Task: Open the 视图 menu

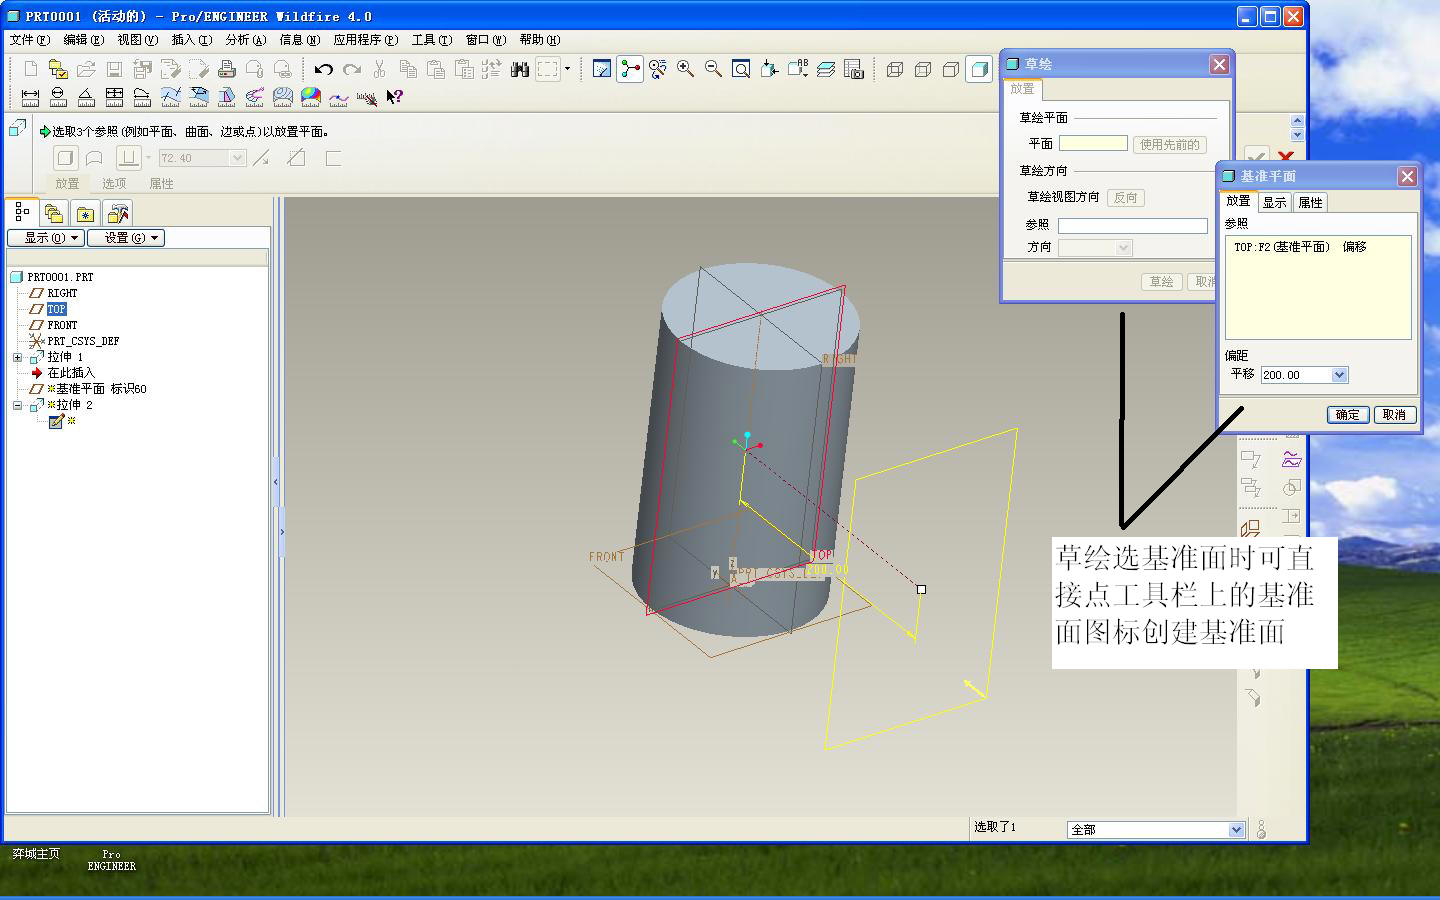Action: [137, 40]
